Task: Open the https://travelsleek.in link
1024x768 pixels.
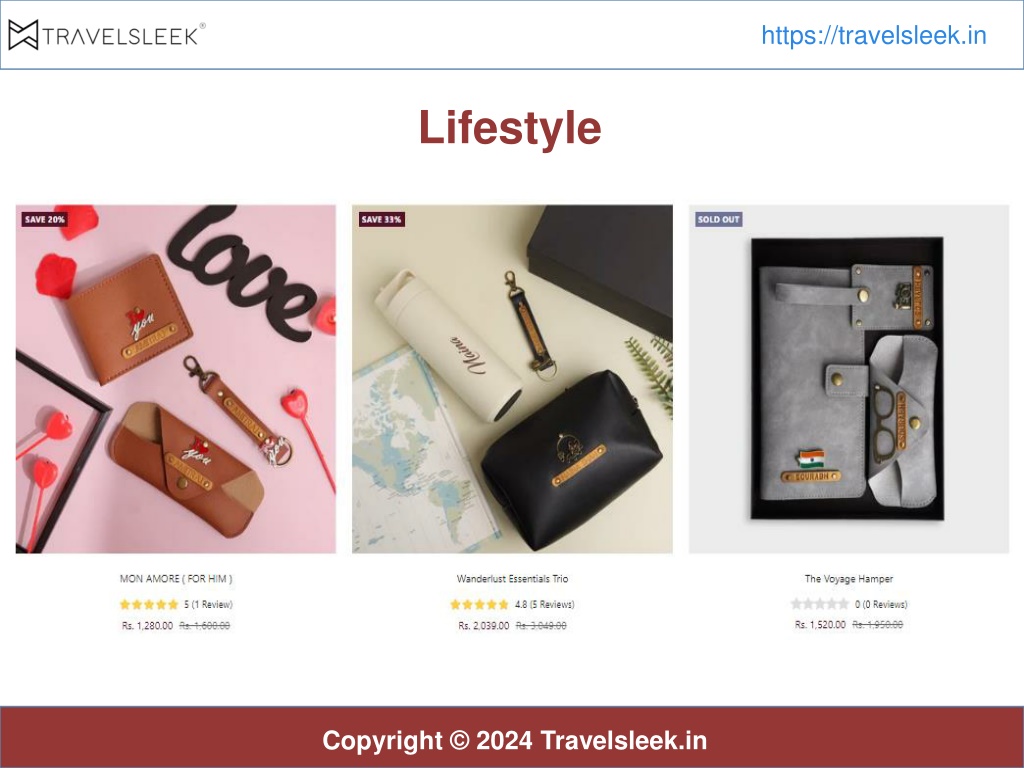Action: coord(874,35)
